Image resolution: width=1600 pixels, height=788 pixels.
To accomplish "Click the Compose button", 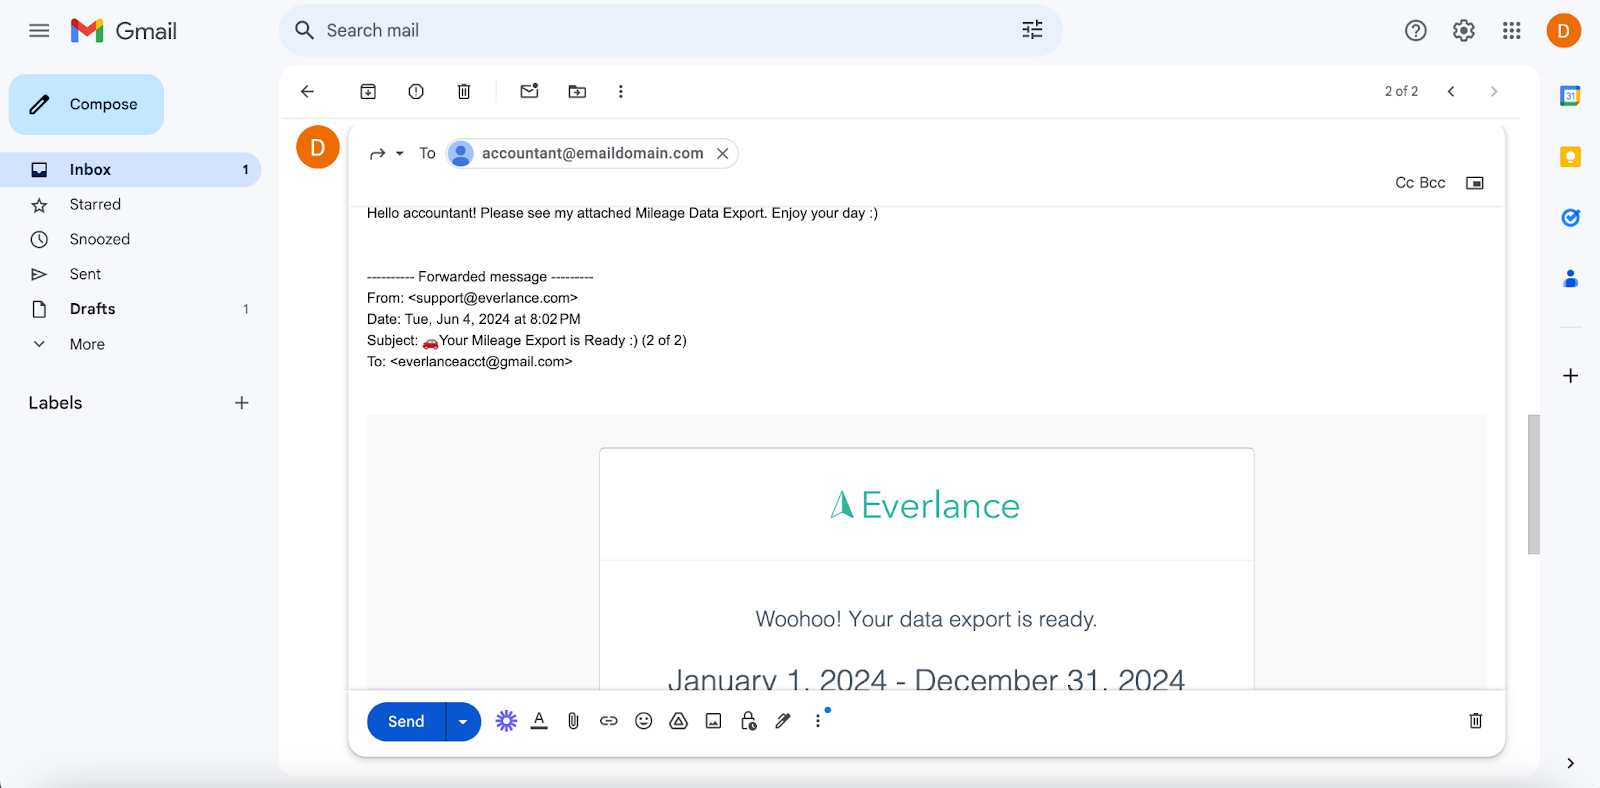I will (x=87, y=105).
